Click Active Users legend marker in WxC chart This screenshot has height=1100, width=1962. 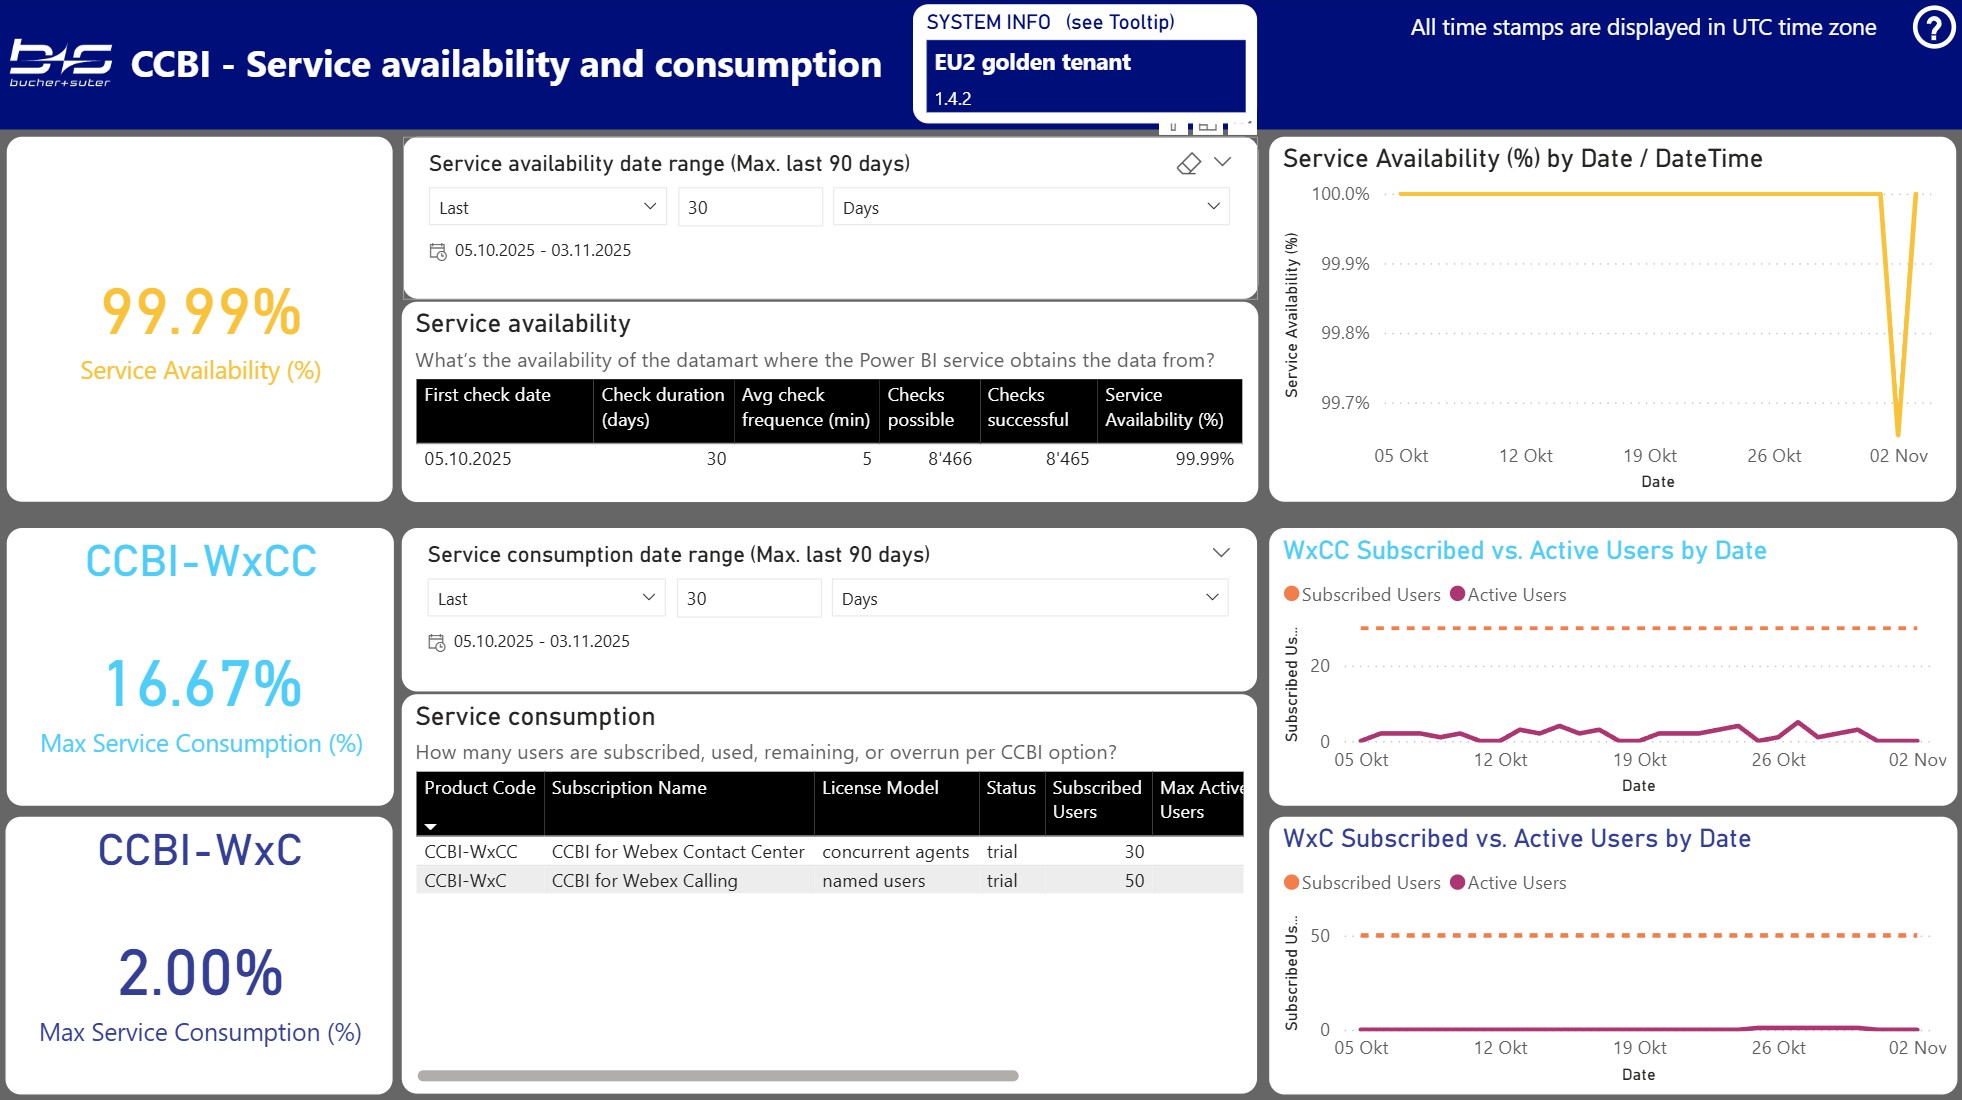(x=1457, y=882)
